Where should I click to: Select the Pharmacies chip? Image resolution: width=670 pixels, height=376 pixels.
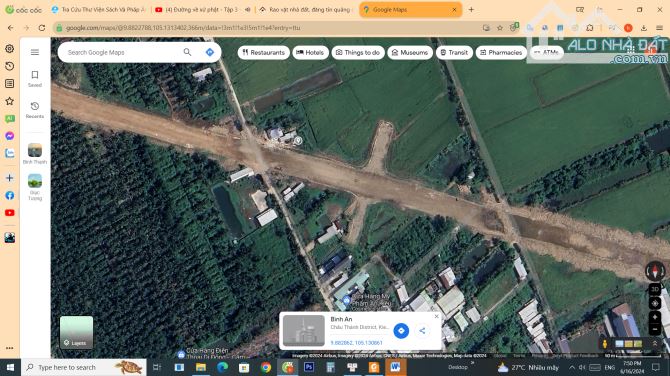click(x=501, y=53)
